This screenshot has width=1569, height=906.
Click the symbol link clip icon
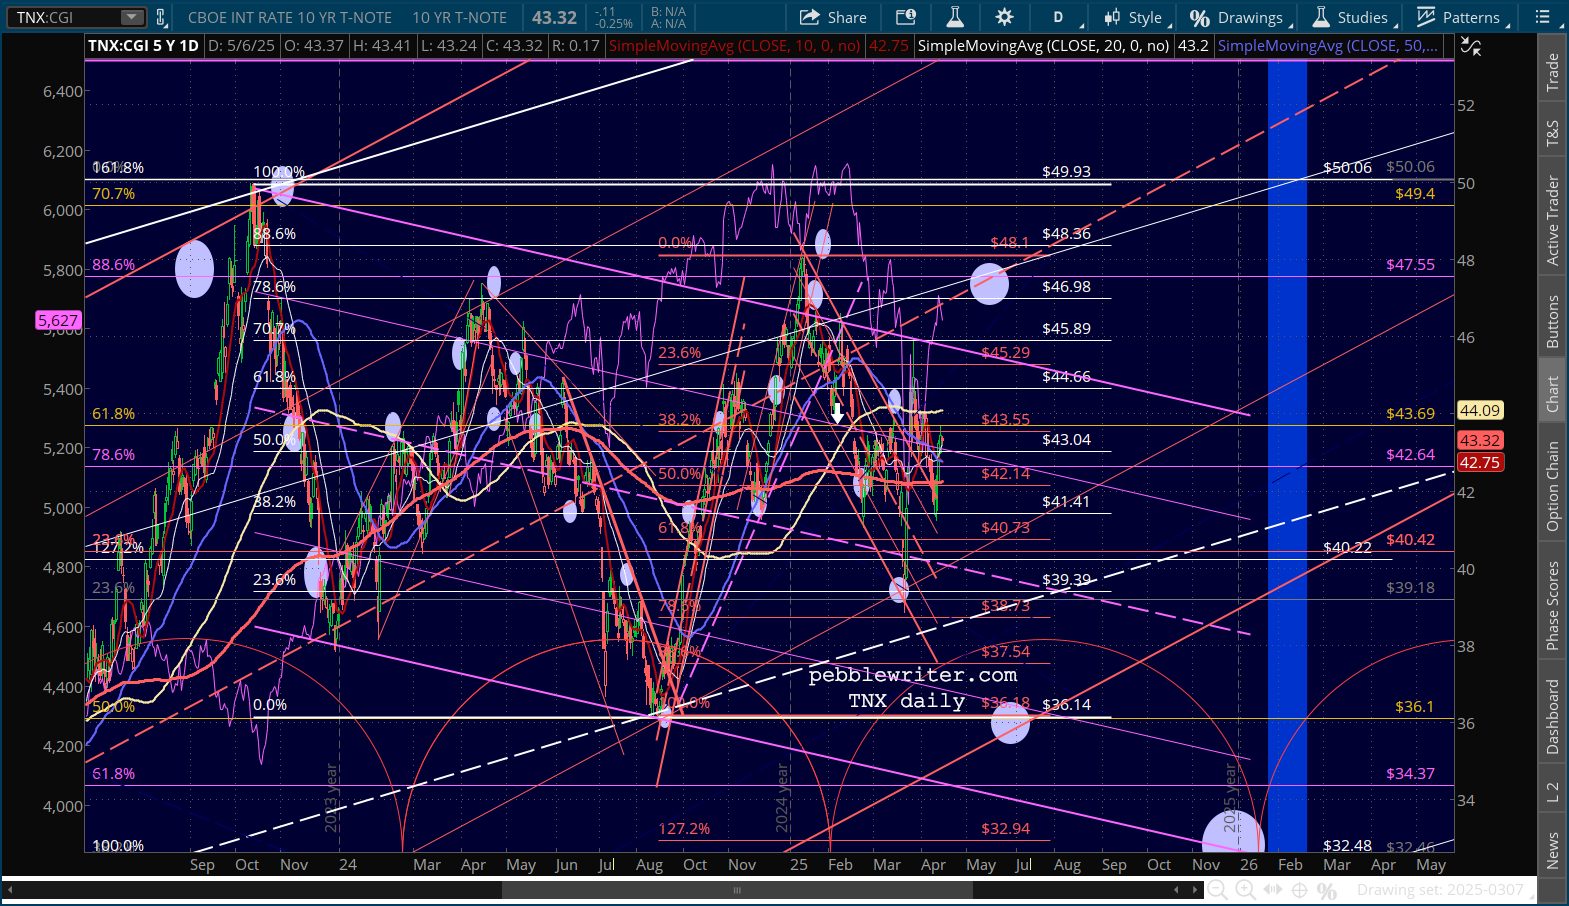[162, 17]
